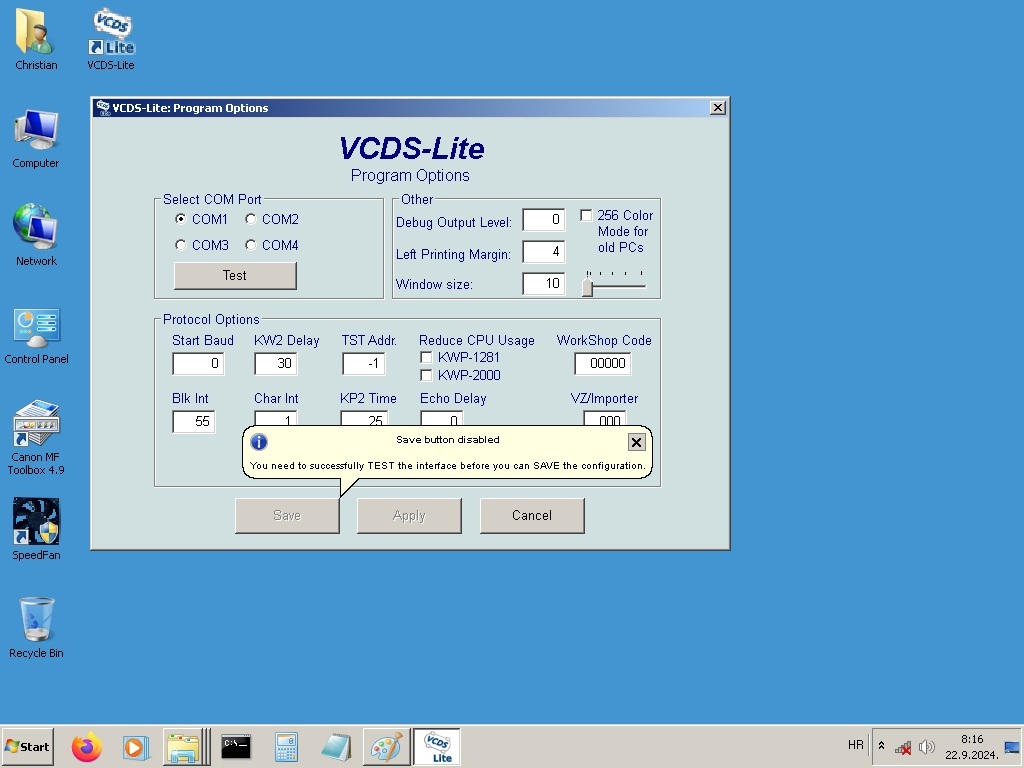
Task: Open the clock showing 8:16
Action: 972,746
